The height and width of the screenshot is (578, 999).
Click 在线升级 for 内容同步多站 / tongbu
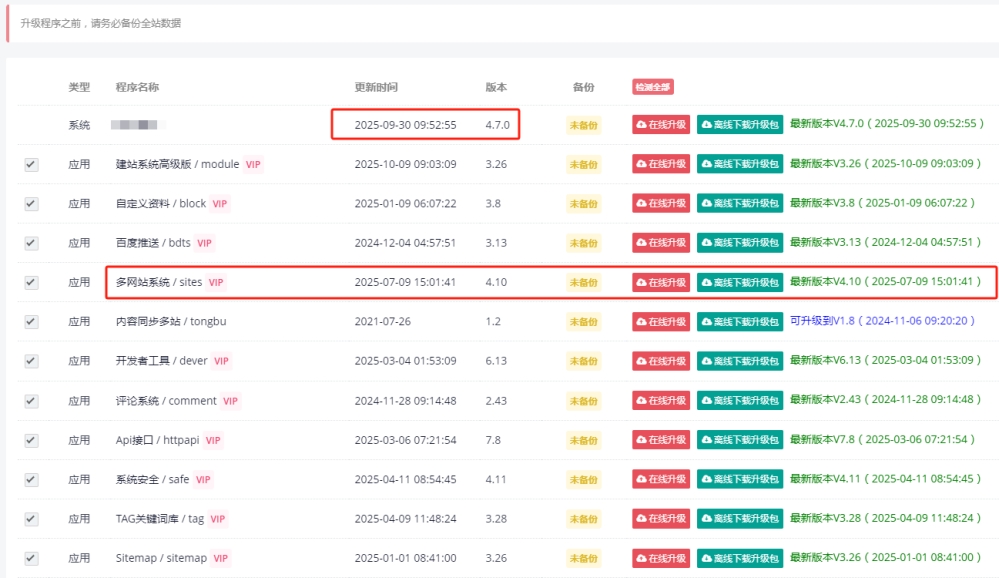(x=661, y=322)
